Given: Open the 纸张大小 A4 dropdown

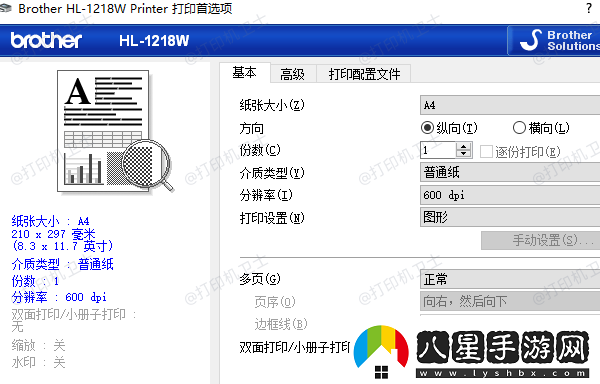Looking at the screenshot, I should coord(510,105).
